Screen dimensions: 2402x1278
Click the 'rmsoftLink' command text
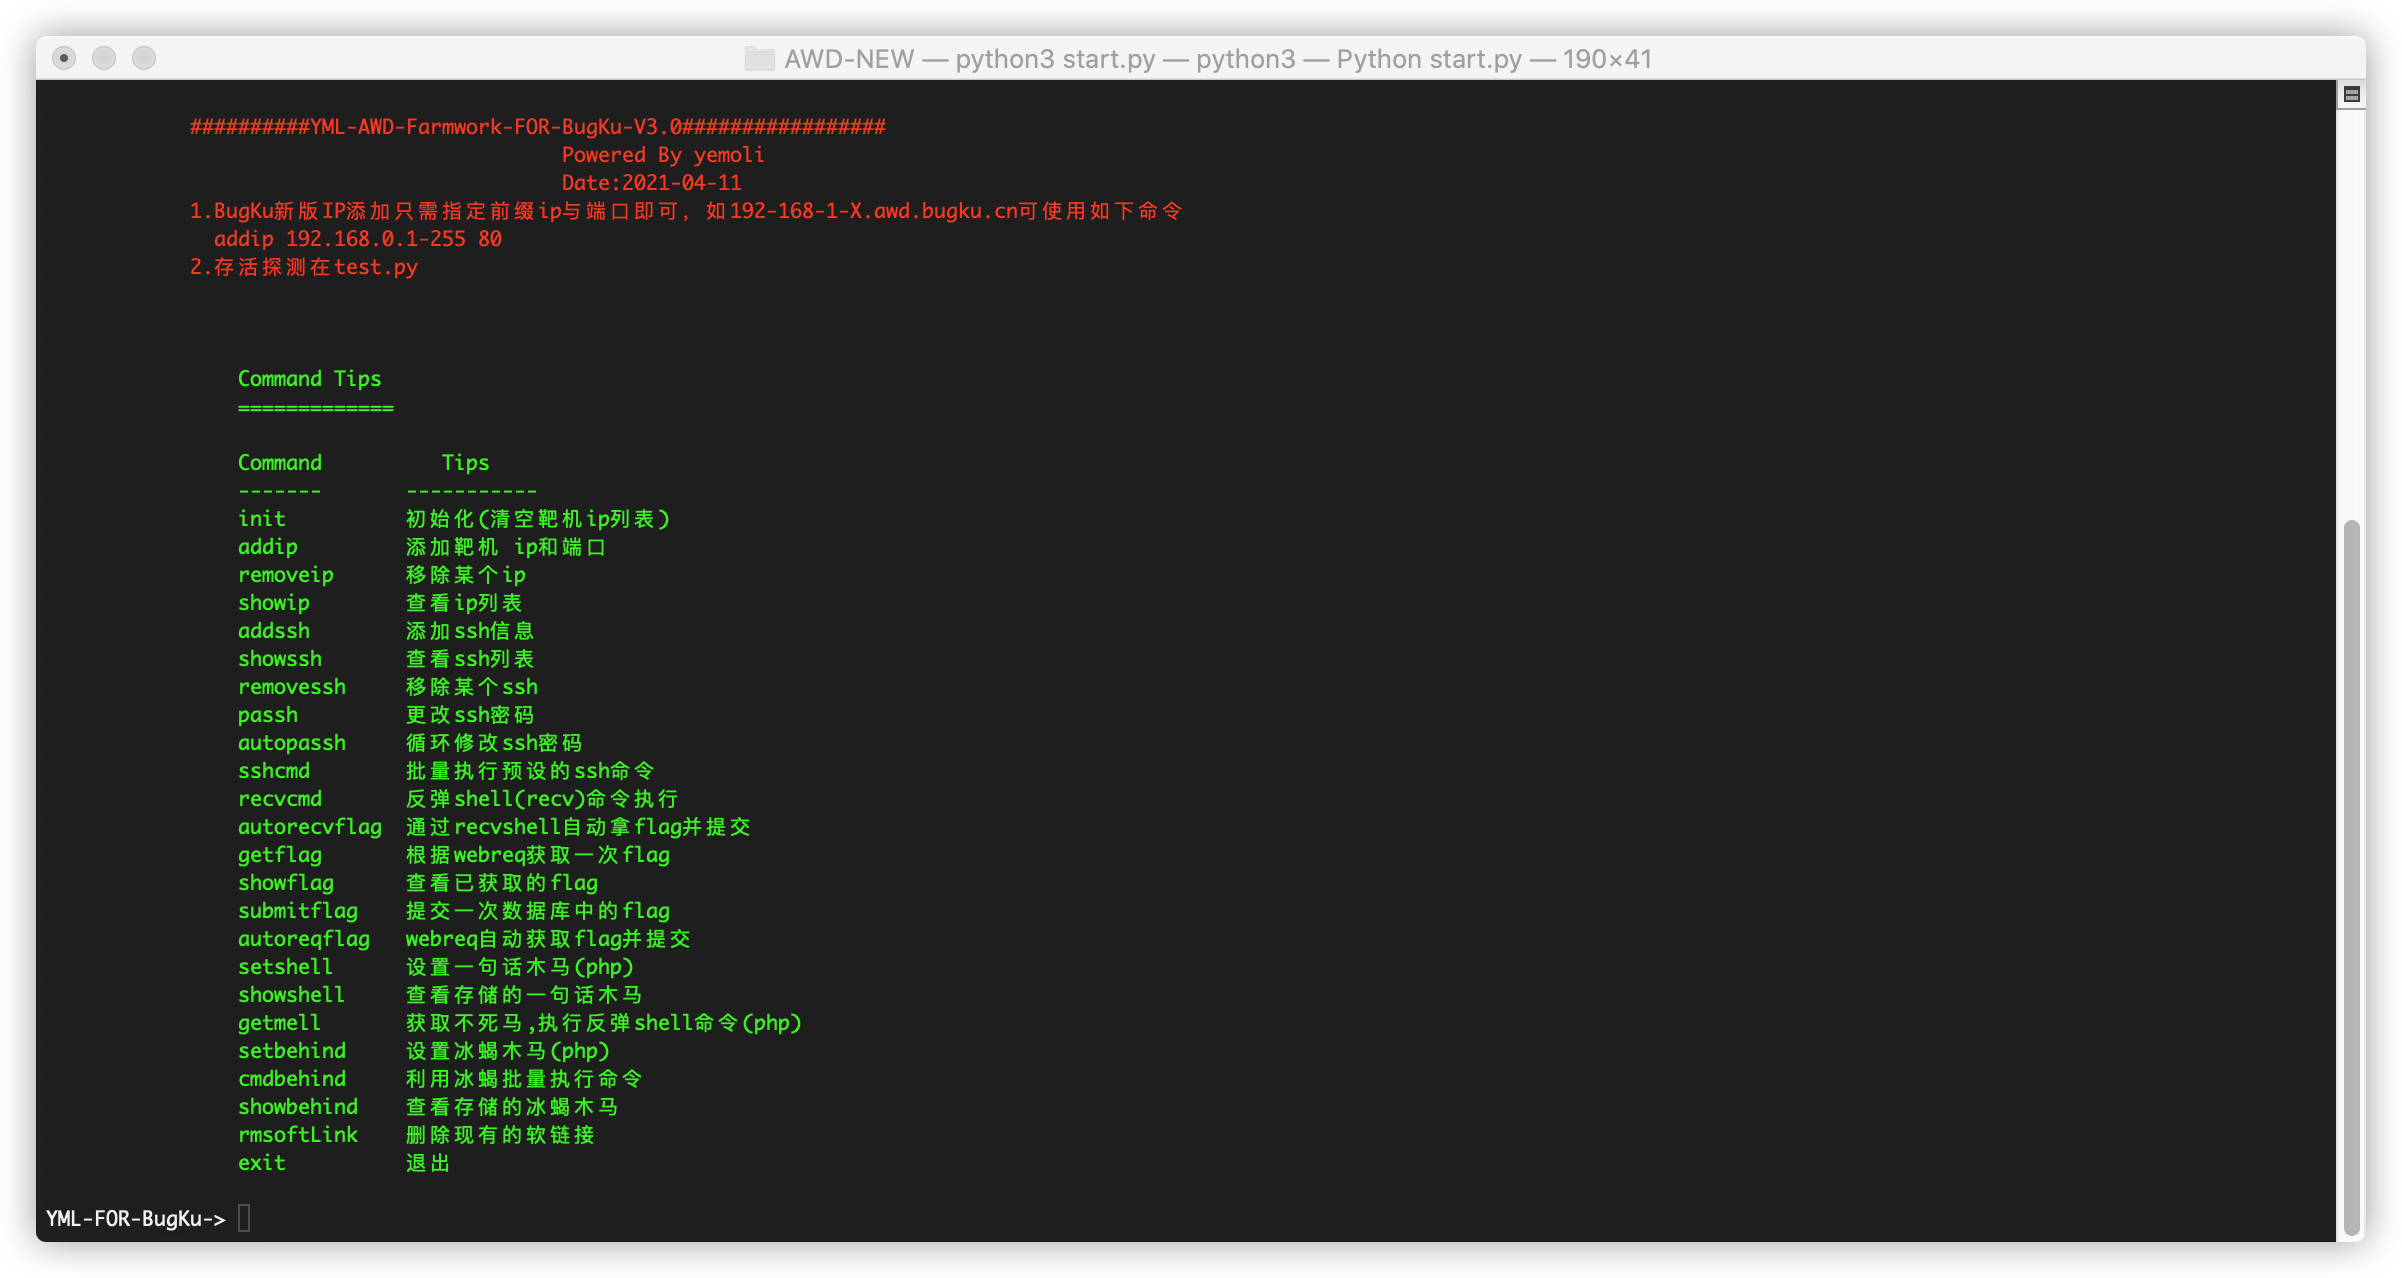click(x=298, y=1135)
